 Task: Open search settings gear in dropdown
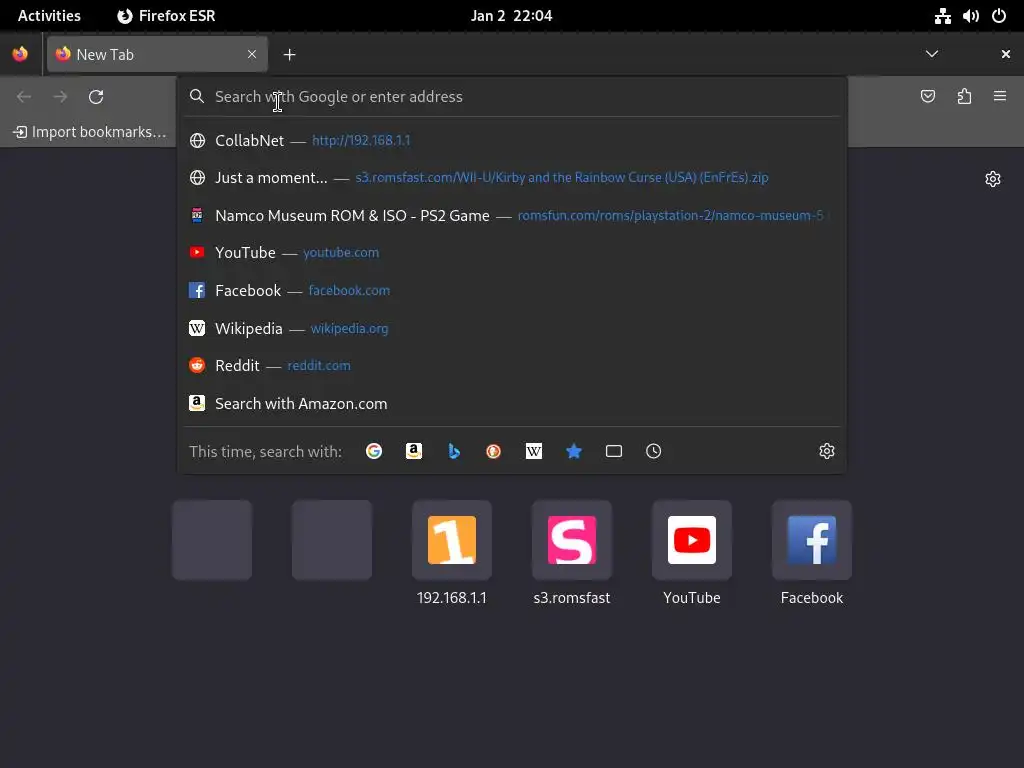[x=827, y=451]
